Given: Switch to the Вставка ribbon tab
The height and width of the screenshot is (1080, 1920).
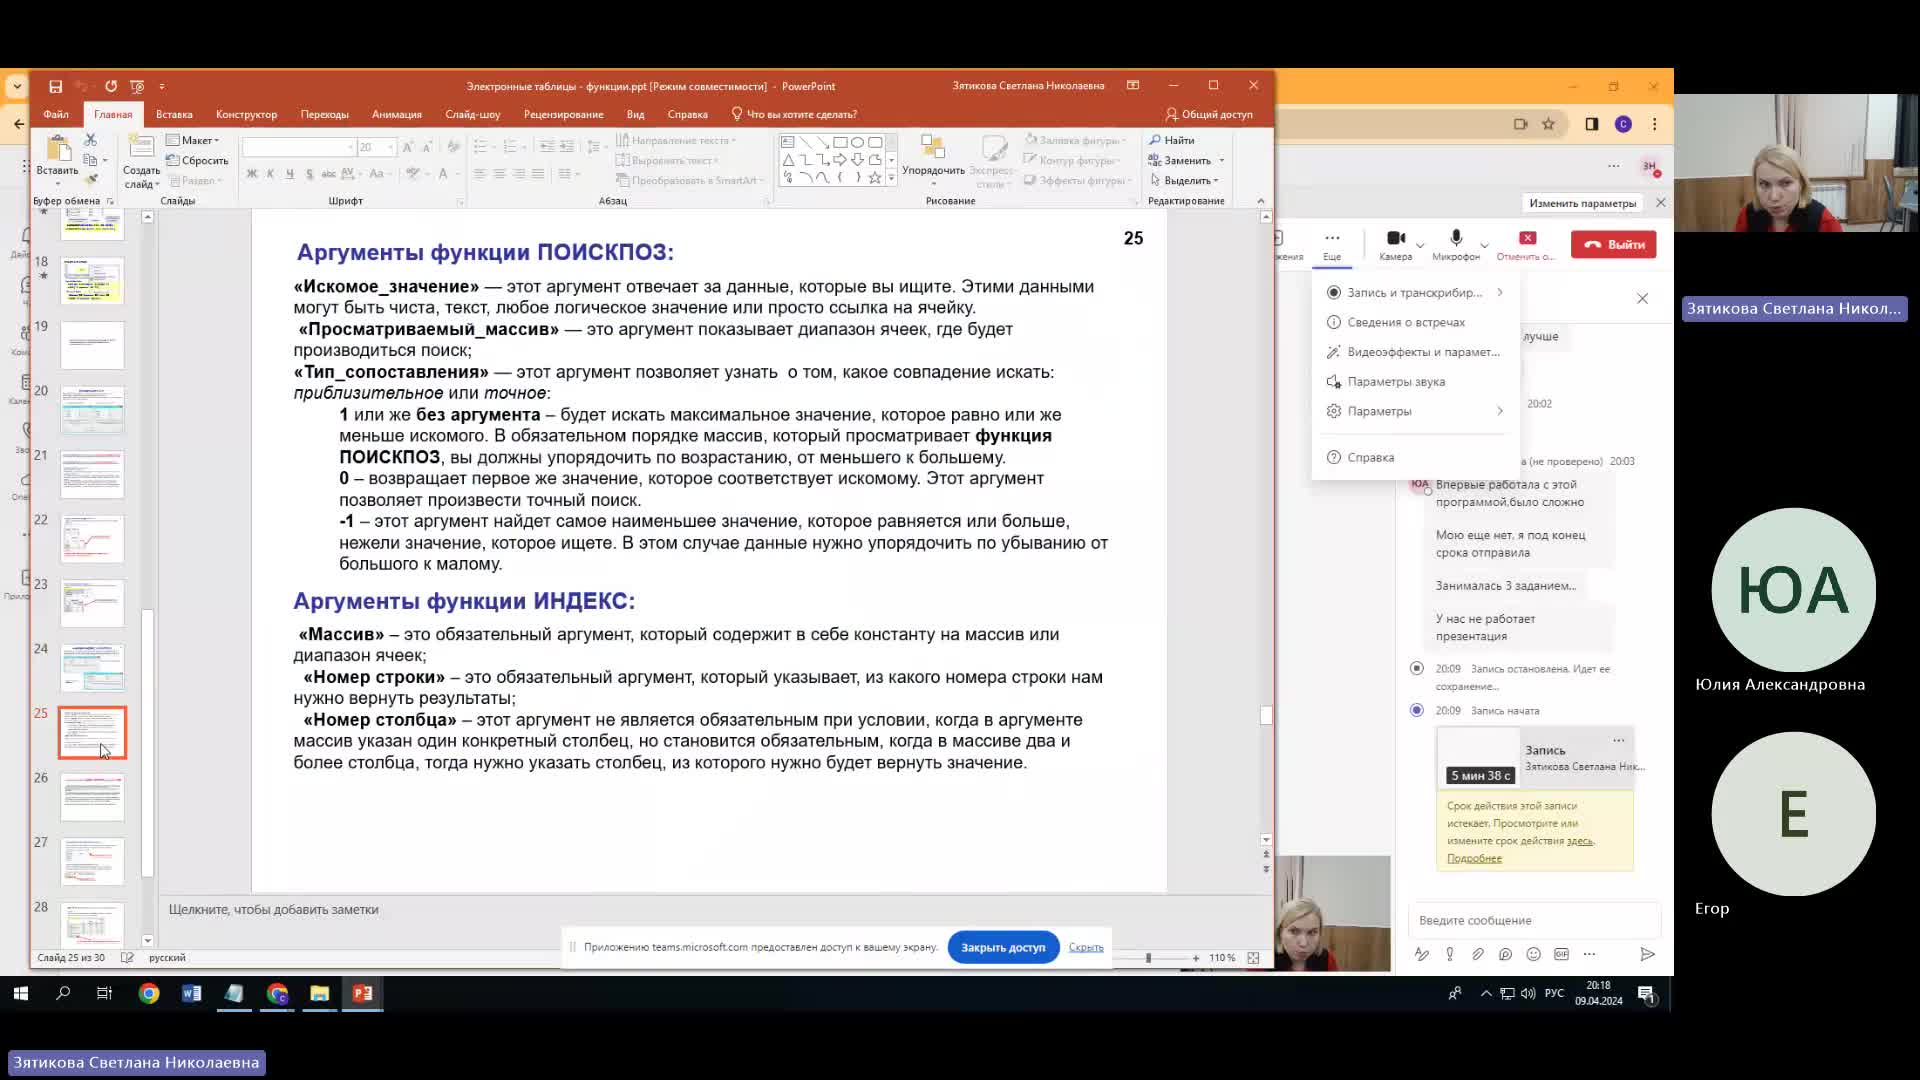Looking at the screenshot, I should (x=174, y=114).
